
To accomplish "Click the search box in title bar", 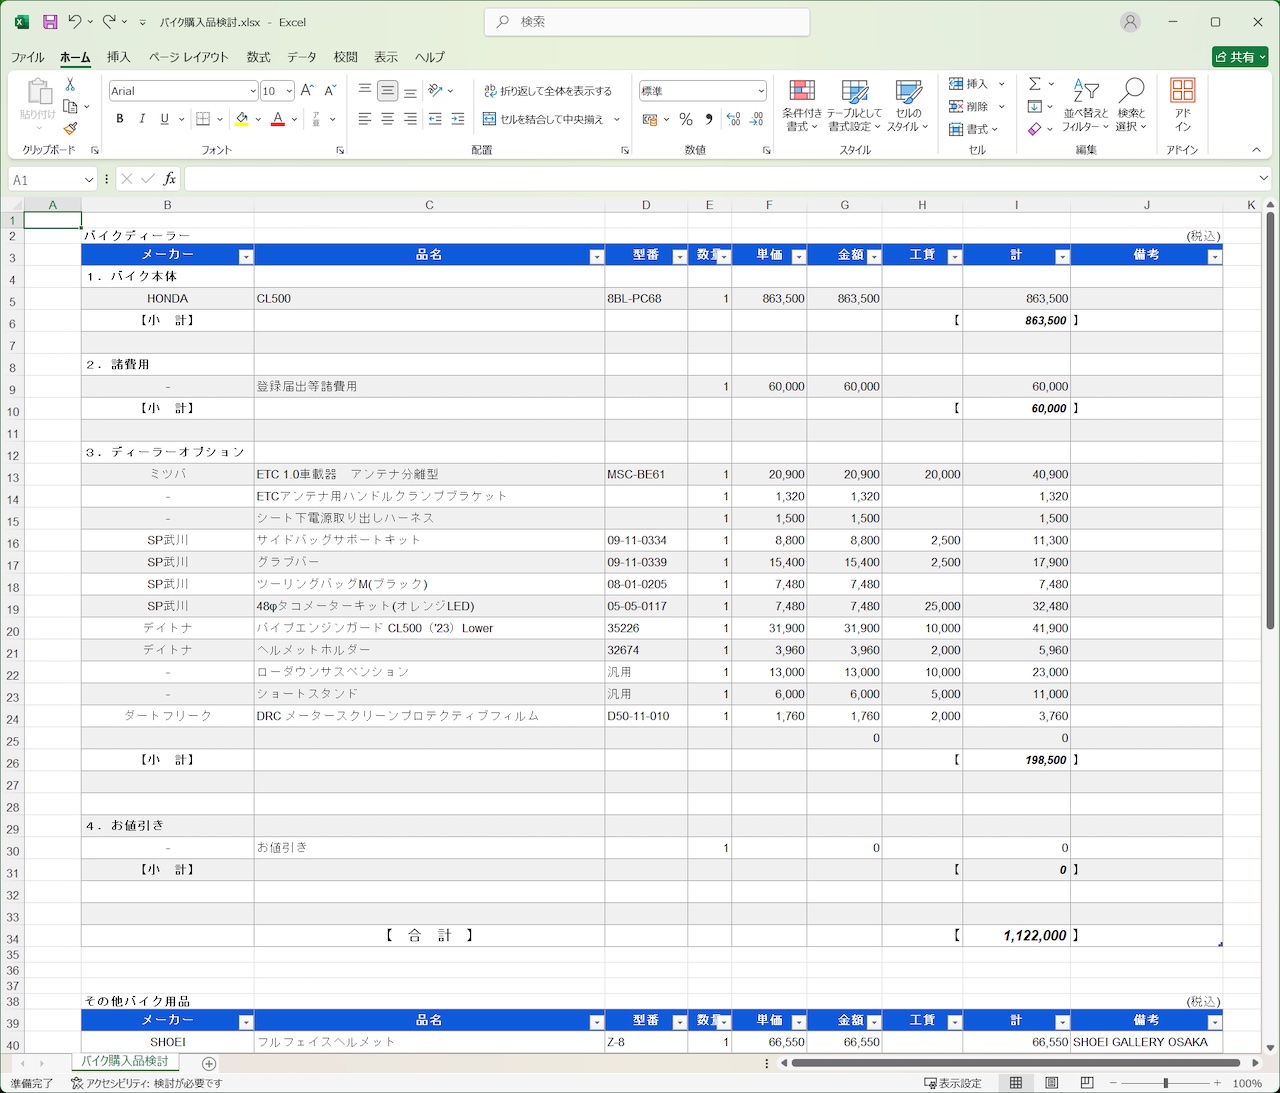I will point(647,22).
